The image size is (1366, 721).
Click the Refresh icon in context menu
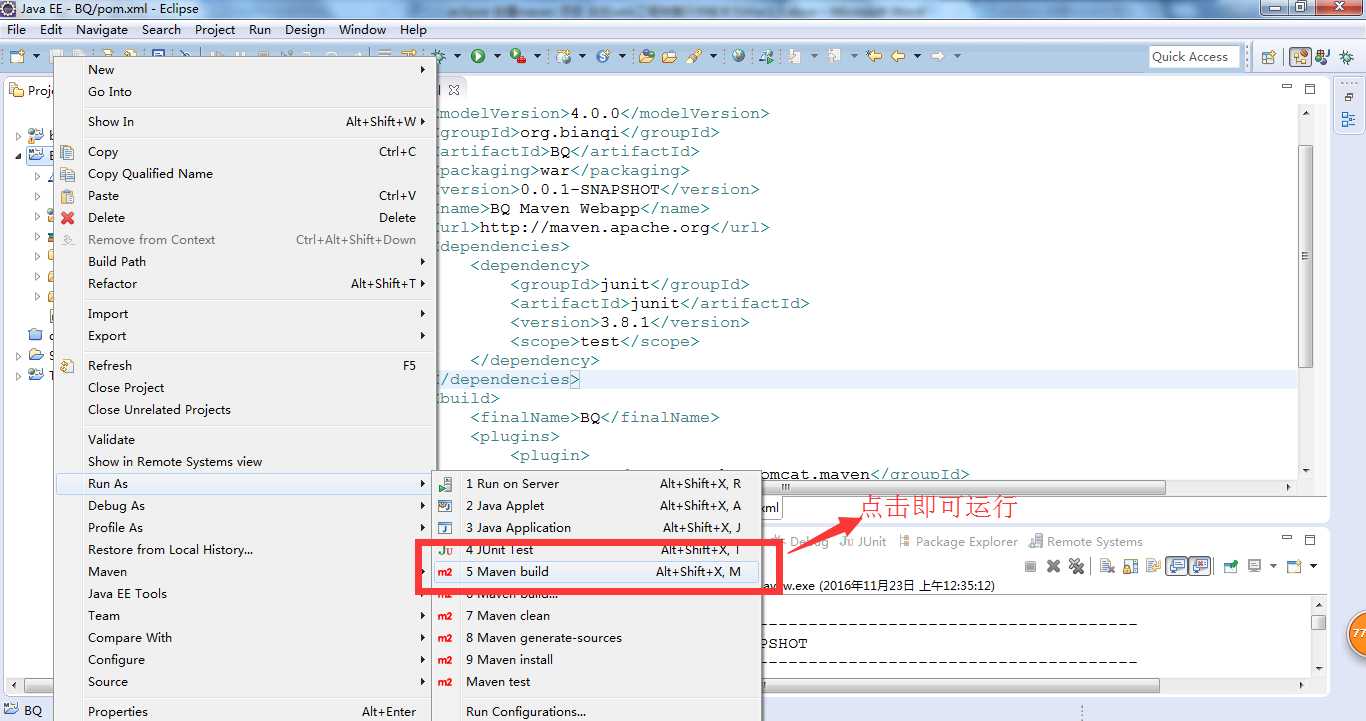(68, 366)
